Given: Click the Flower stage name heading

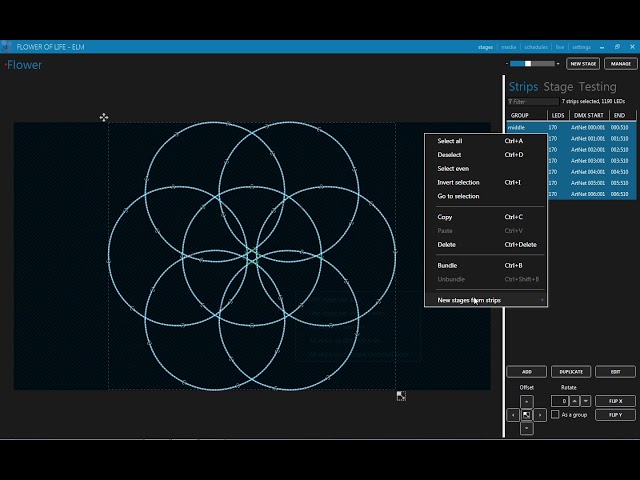Looking at the screenshot, I should click(x=24, y=65).
